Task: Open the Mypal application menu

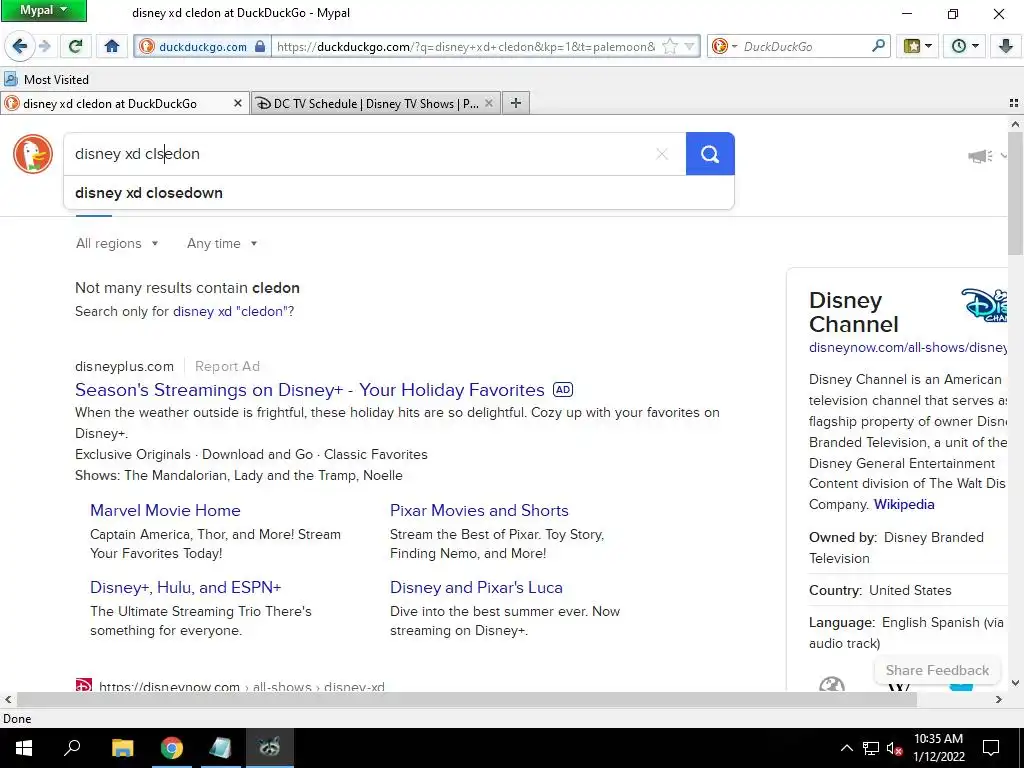Action: point(44,10)
